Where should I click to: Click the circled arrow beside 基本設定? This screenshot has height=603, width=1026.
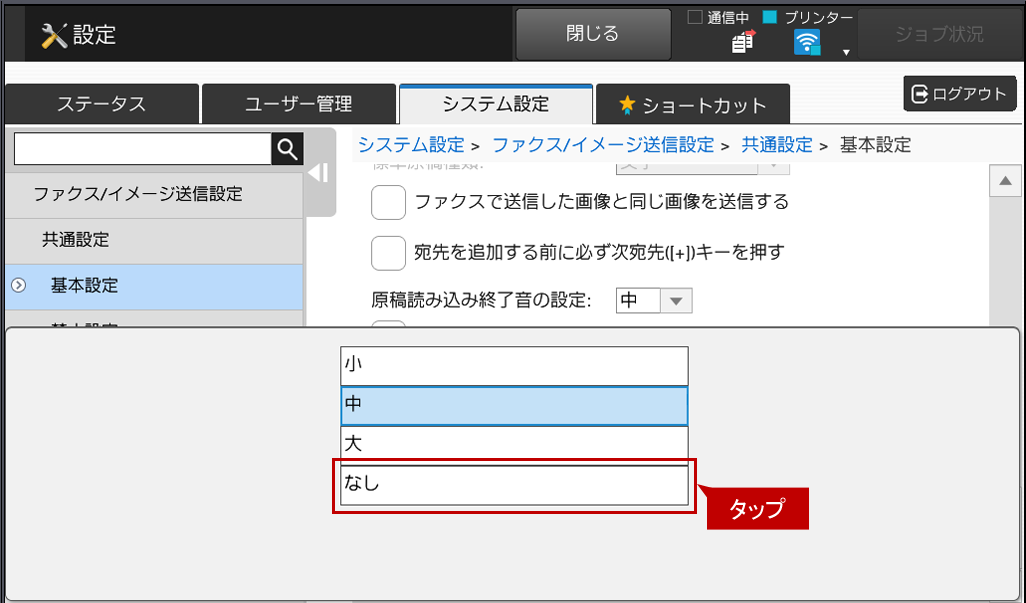(19, 285)
